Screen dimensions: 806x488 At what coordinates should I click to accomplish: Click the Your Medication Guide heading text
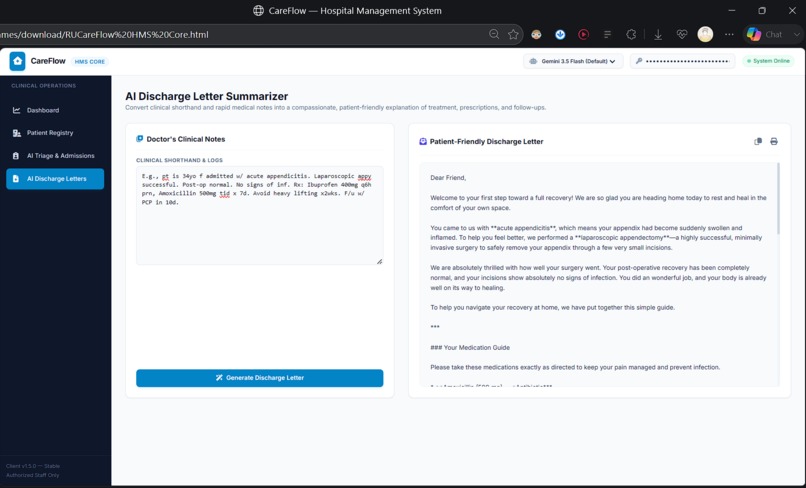pyautogui.click(x=470, y=348)
